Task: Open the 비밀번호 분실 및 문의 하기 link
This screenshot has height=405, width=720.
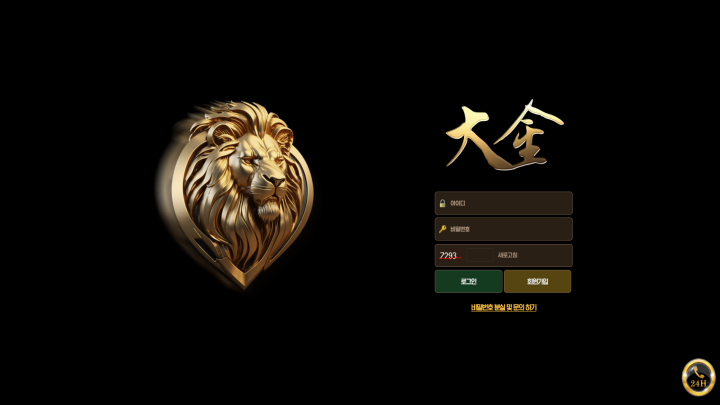Action: 504,308
